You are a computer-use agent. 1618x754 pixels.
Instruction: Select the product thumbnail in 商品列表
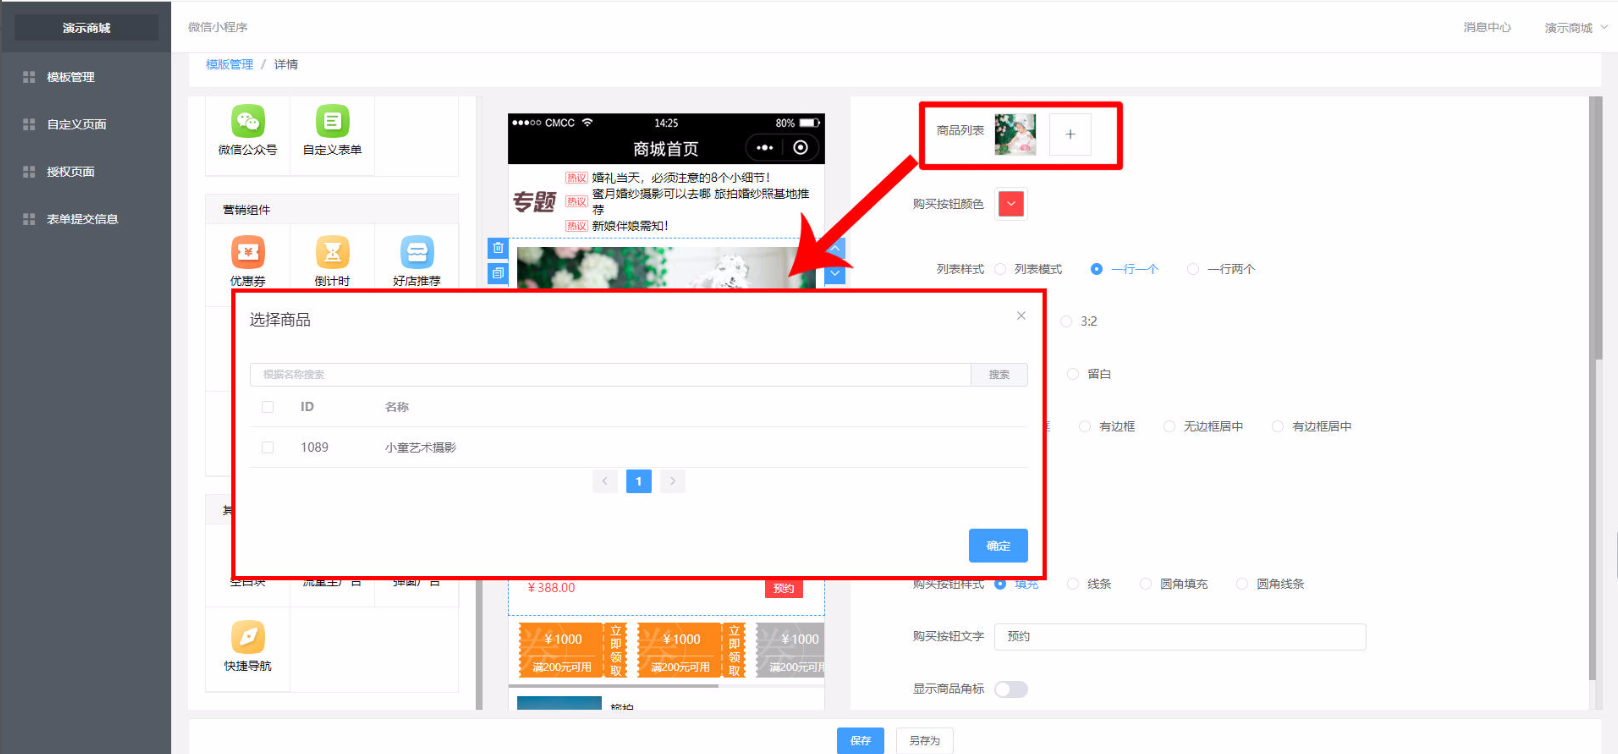[1015, 134]
